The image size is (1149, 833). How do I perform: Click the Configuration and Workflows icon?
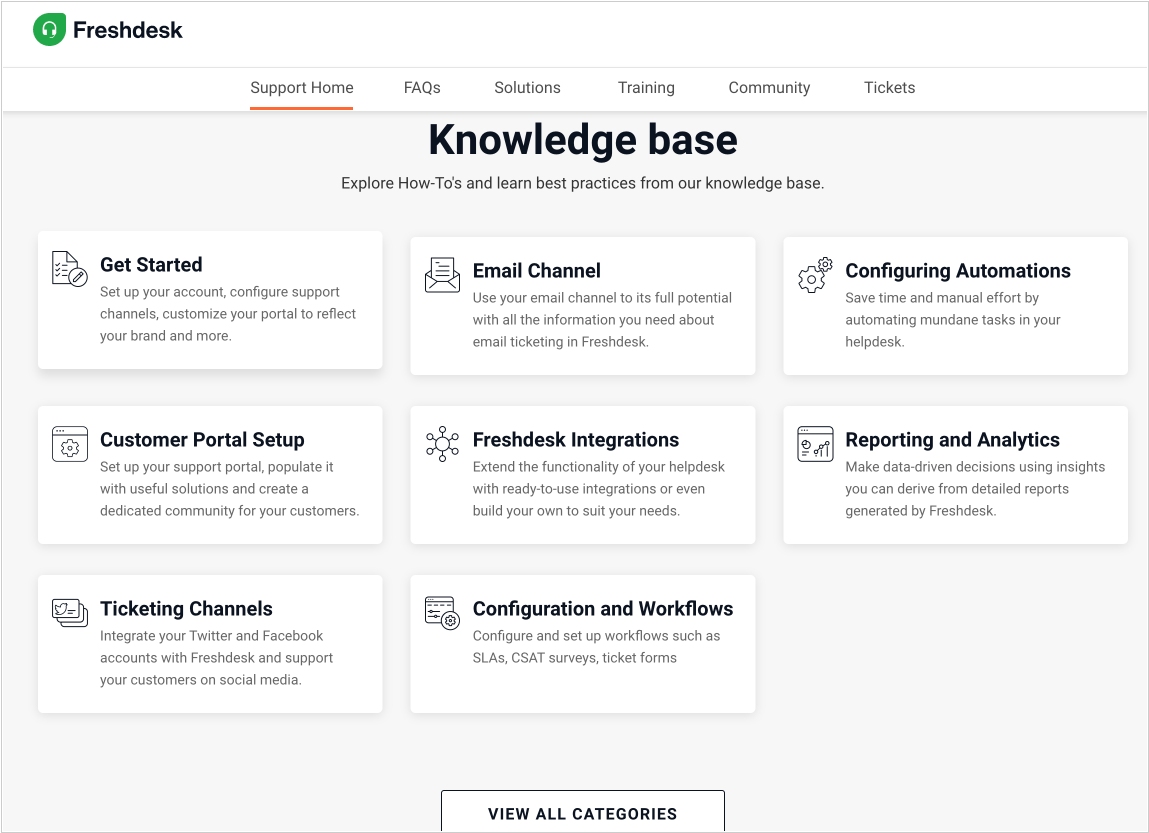[442, 612]
